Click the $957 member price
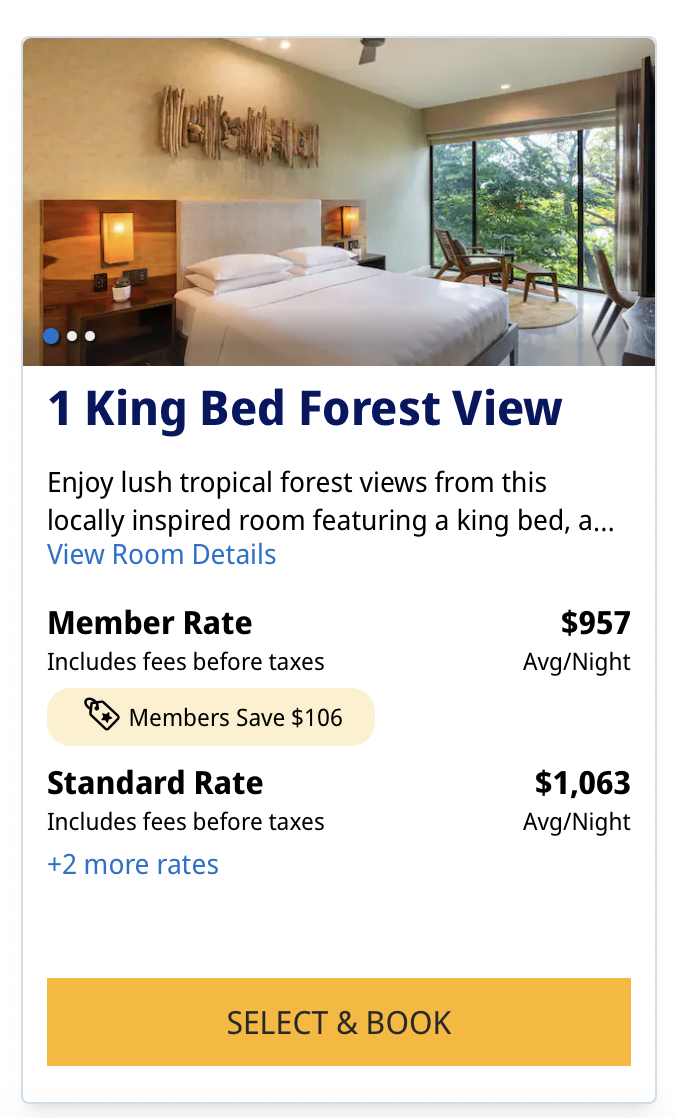Screen dimensions: 674x1118 pyautogui.click(x=595, y=623)
